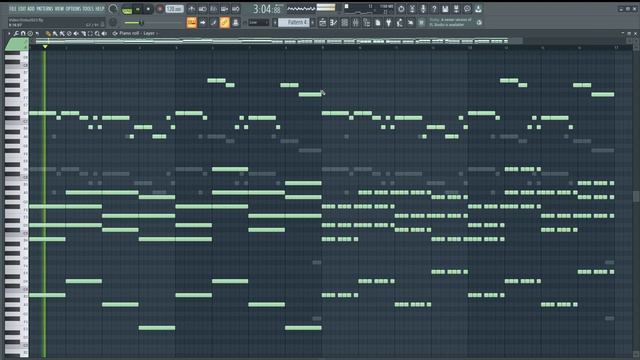This screenshot has height=360, width=640.
Task: Click the scissors-like audio editor icon
Action: [412, 9]
